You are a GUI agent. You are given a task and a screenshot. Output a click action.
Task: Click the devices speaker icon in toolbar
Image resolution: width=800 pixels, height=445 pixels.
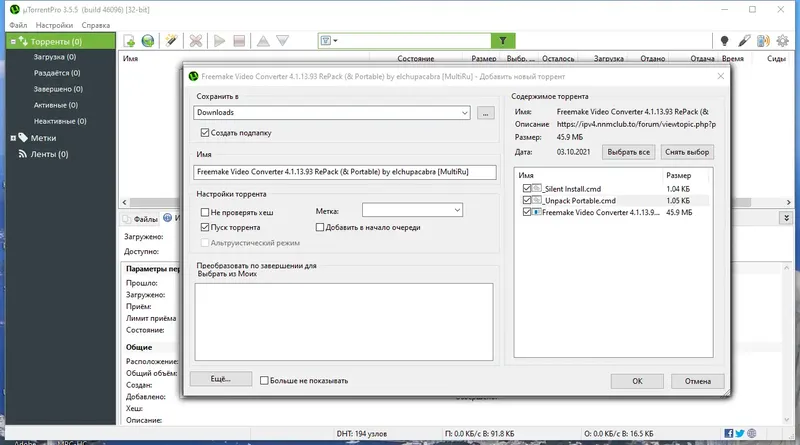(x=763, y=41)
